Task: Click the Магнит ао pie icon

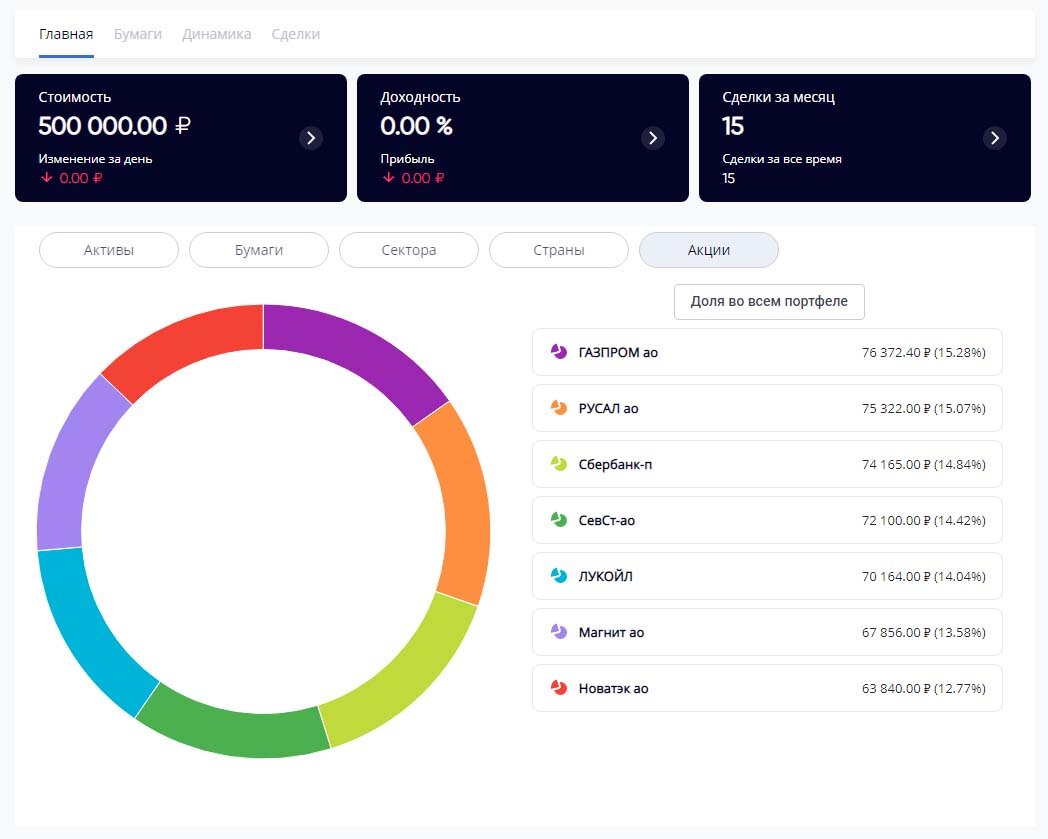Action: [559, 632]
